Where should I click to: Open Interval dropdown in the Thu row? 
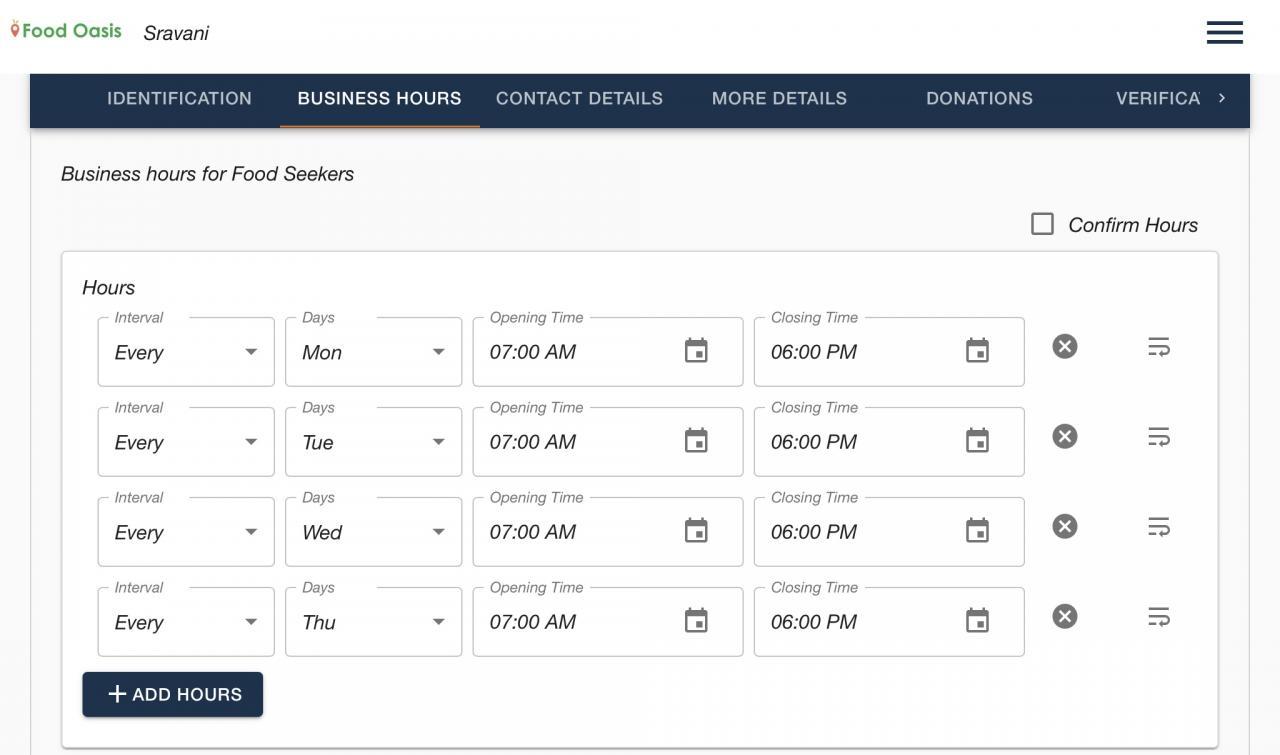tap(186, 622)
